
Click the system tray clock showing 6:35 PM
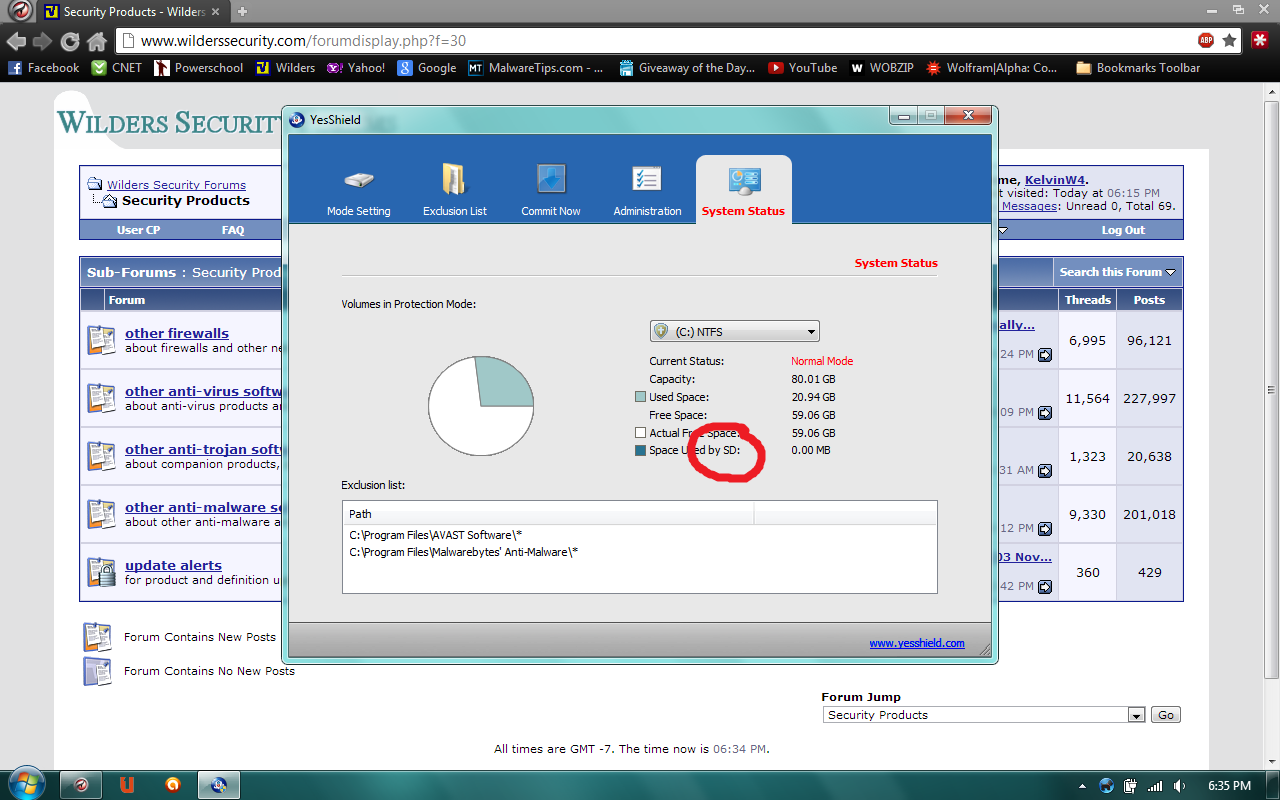[x=1230, y=786]
